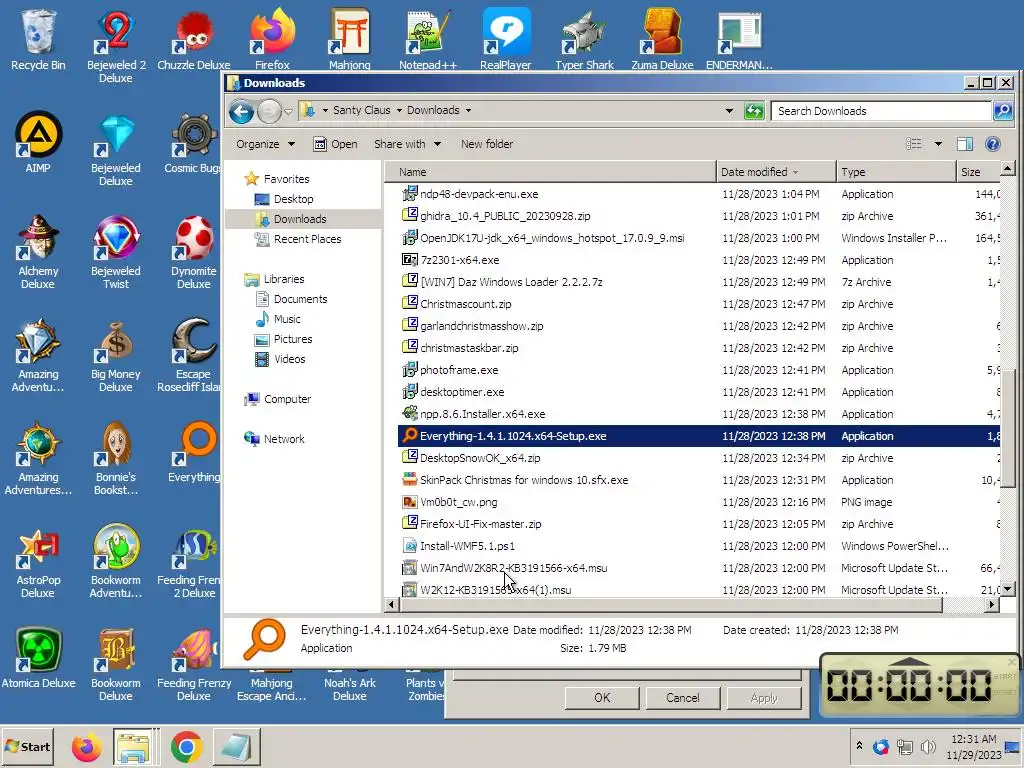Viewport: 1024px width, 768px height.
Task: Select Computer in the navigation pane
Action: pos(287,399)
